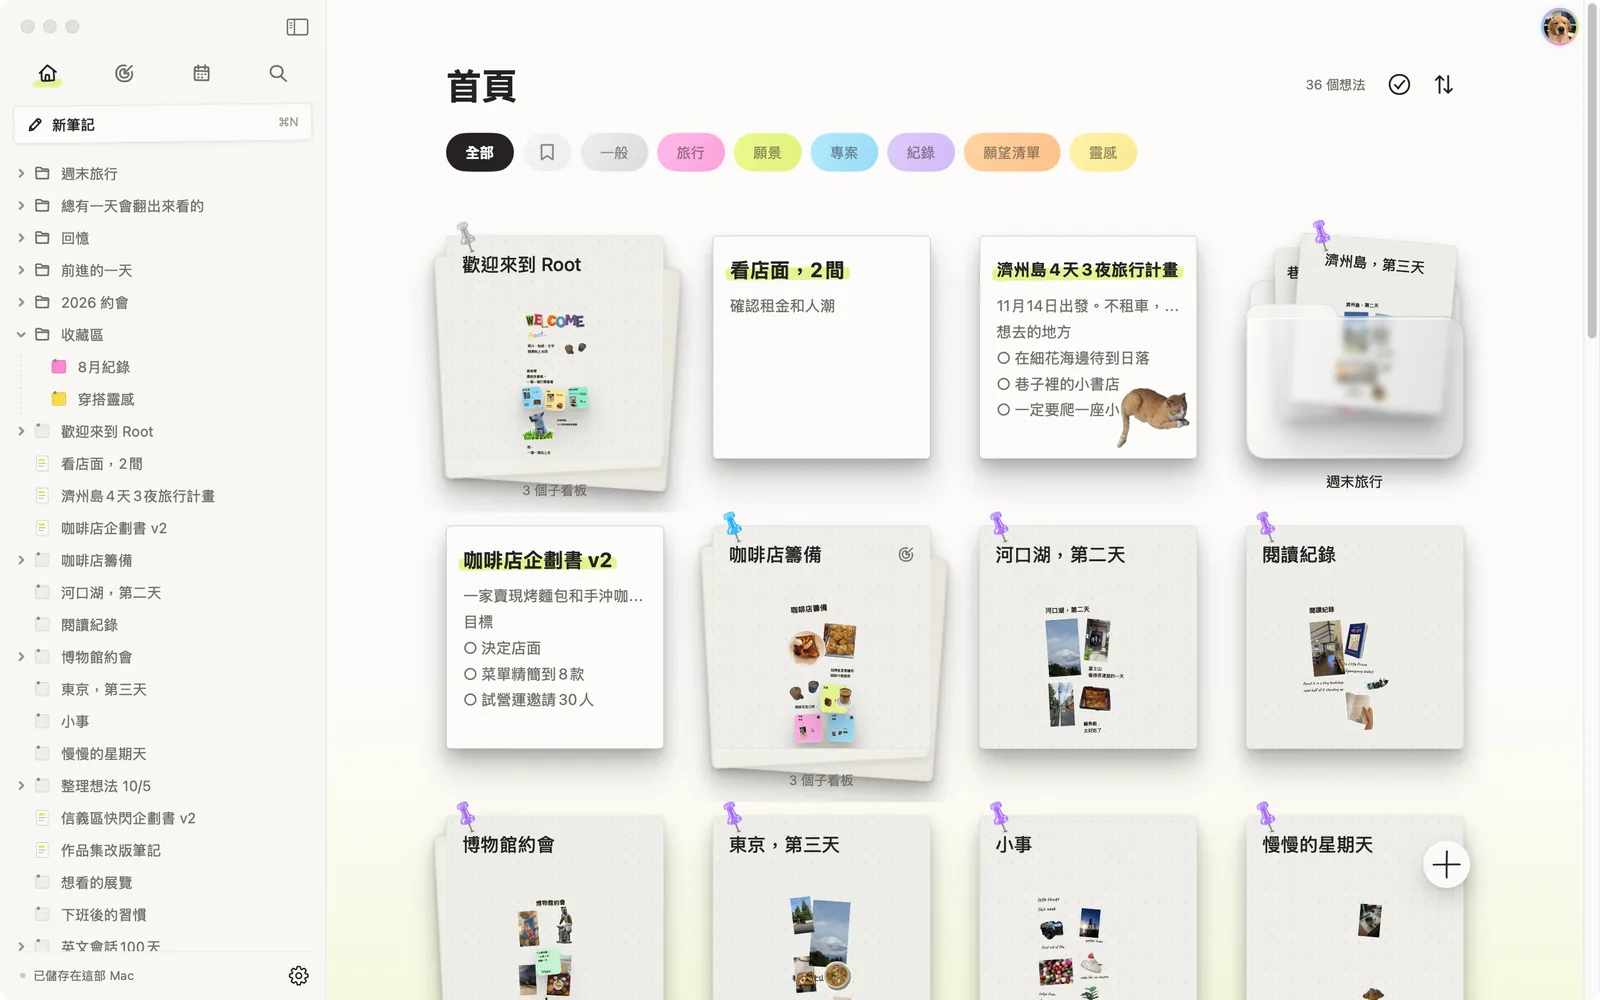The image size is (1600, 1000).
Task: Expand the 總有一天會翻出來看的 folder chevron
Action: pos(21,206)
